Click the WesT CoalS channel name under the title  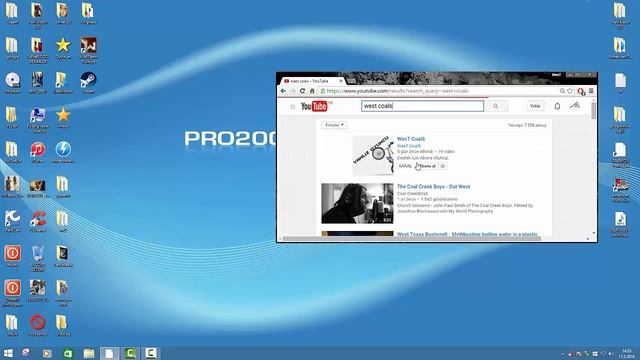click(409, 146)
